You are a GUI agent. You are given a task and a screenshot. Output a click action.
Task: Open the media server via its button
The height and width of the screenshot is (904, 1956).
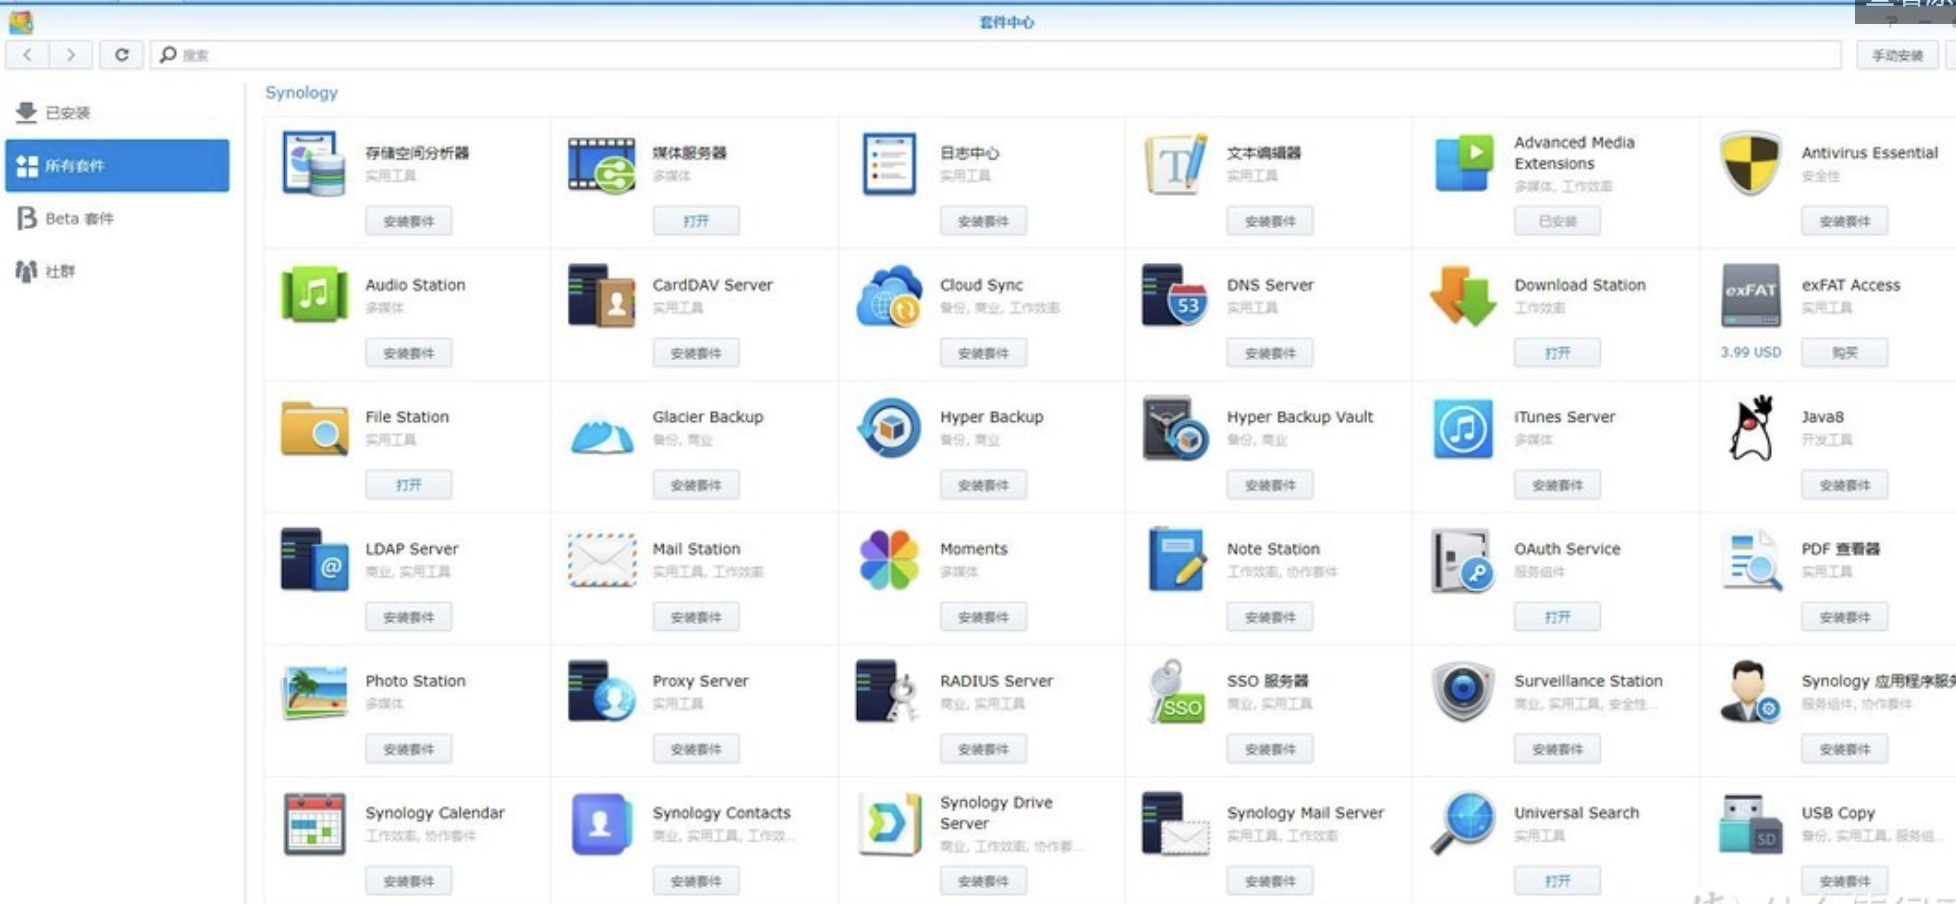click(696, 221)
